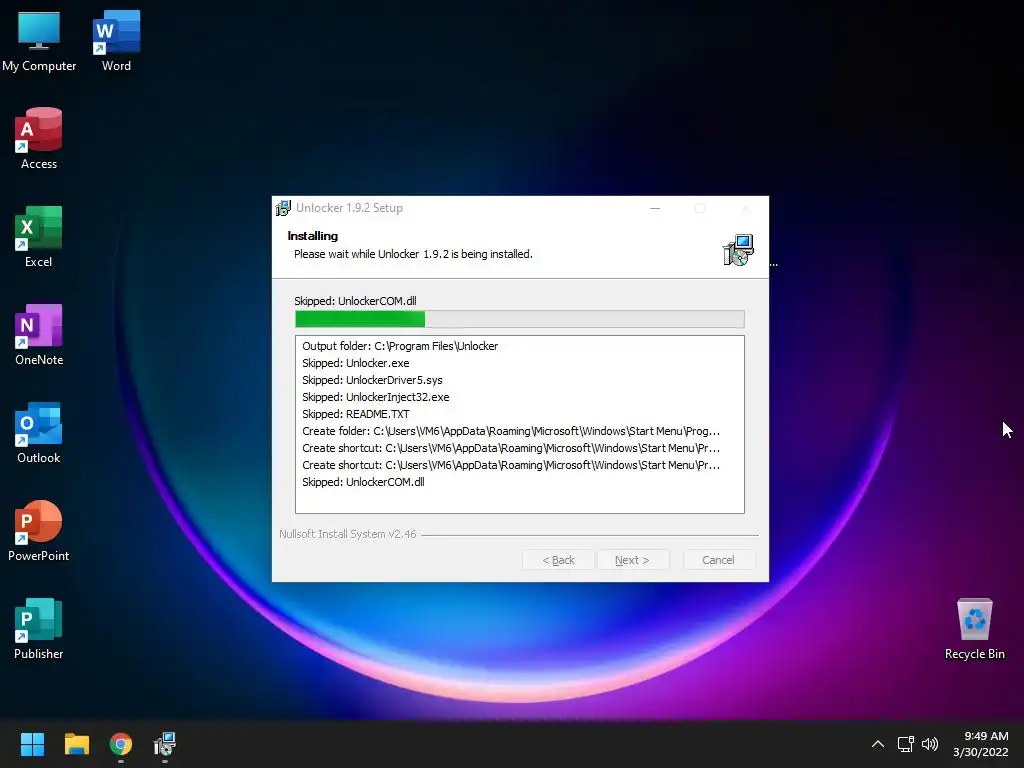The height and width of the screenshot is (768, 1024).
Task: Select the 'Skipped: UnlockerDriver5.sys' log line
Action: point(372,380)
